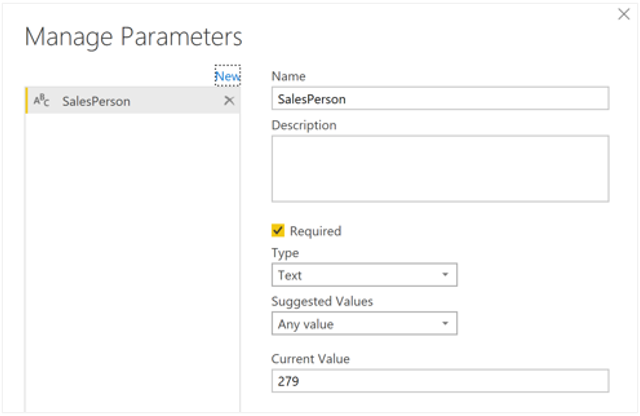
Task: Click the Required checkbox label text
Action: [x=315, y=231]
